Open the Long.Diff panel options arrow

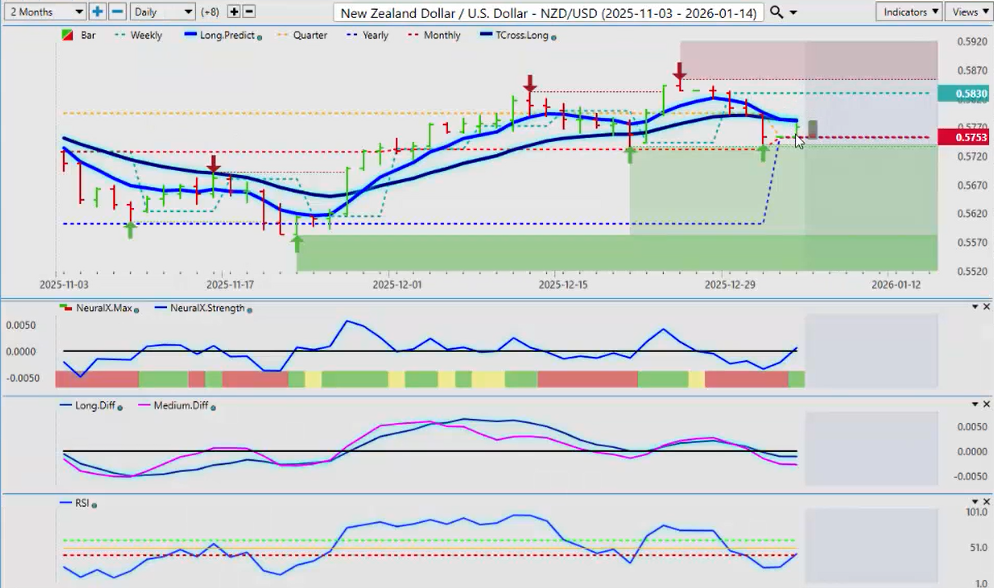(974, 404)
